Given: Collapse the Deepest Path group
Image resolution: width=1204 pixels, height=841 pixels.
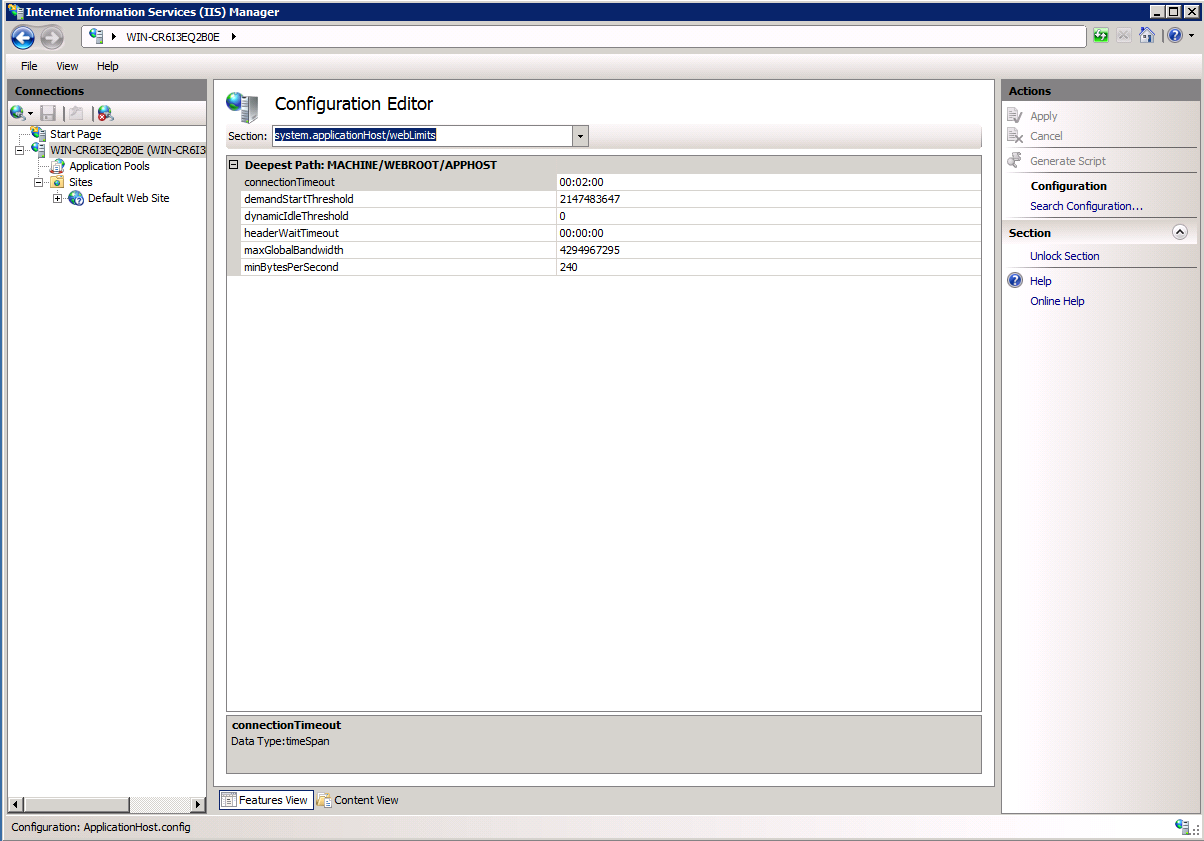Looking at the screenshot, I should (234, 165).
